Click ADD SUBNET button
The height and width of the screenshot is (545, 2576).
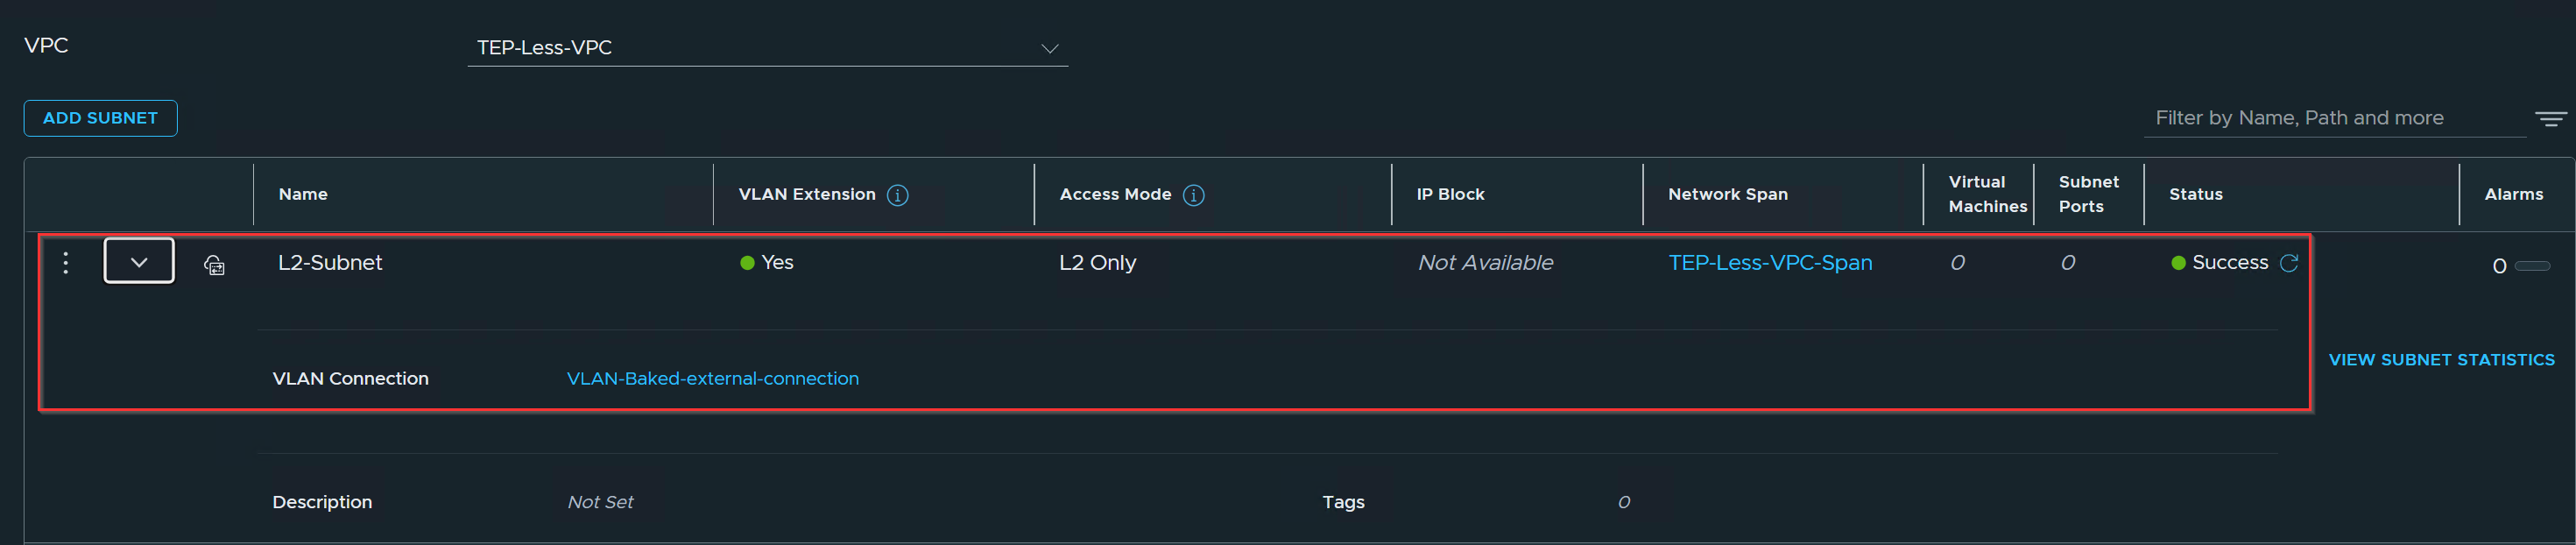[101, 118]
